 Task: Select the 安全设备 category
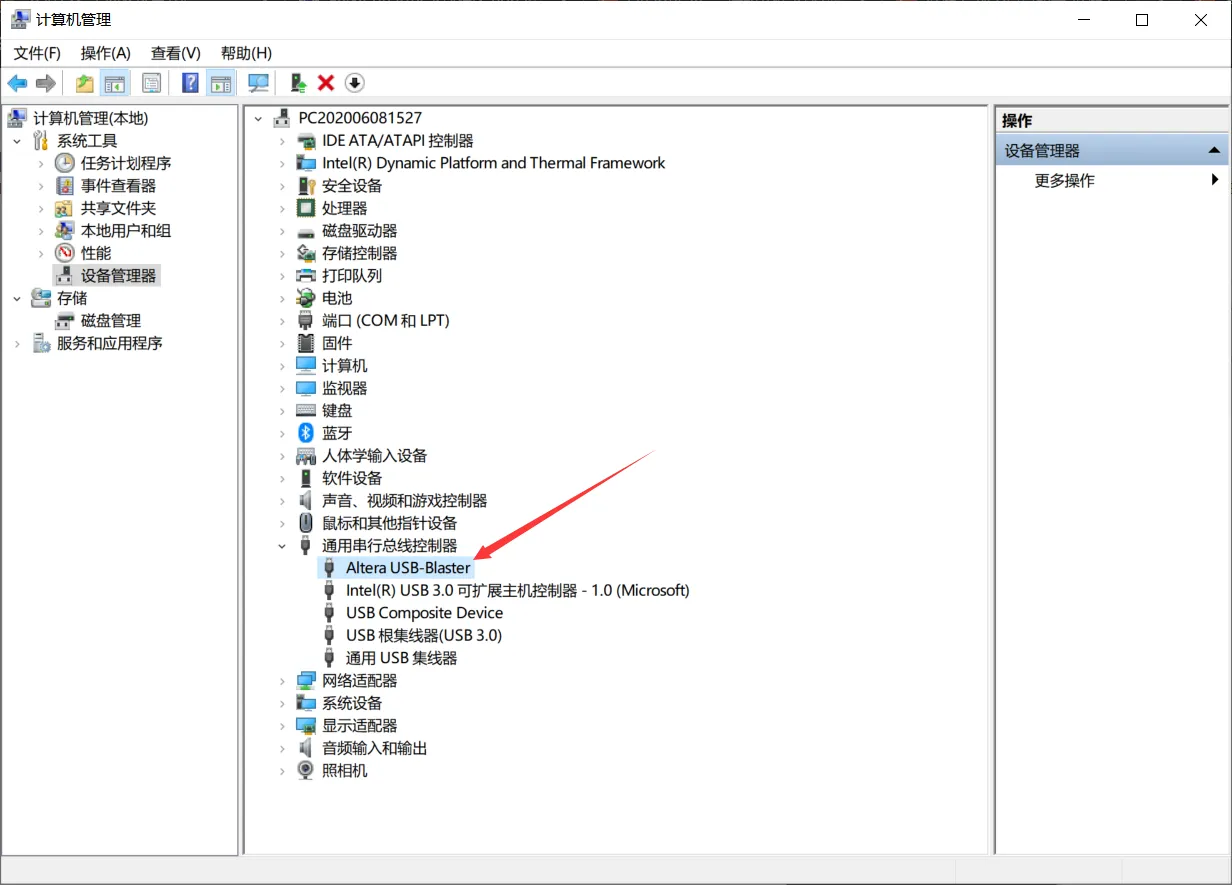tap(352, 186)
